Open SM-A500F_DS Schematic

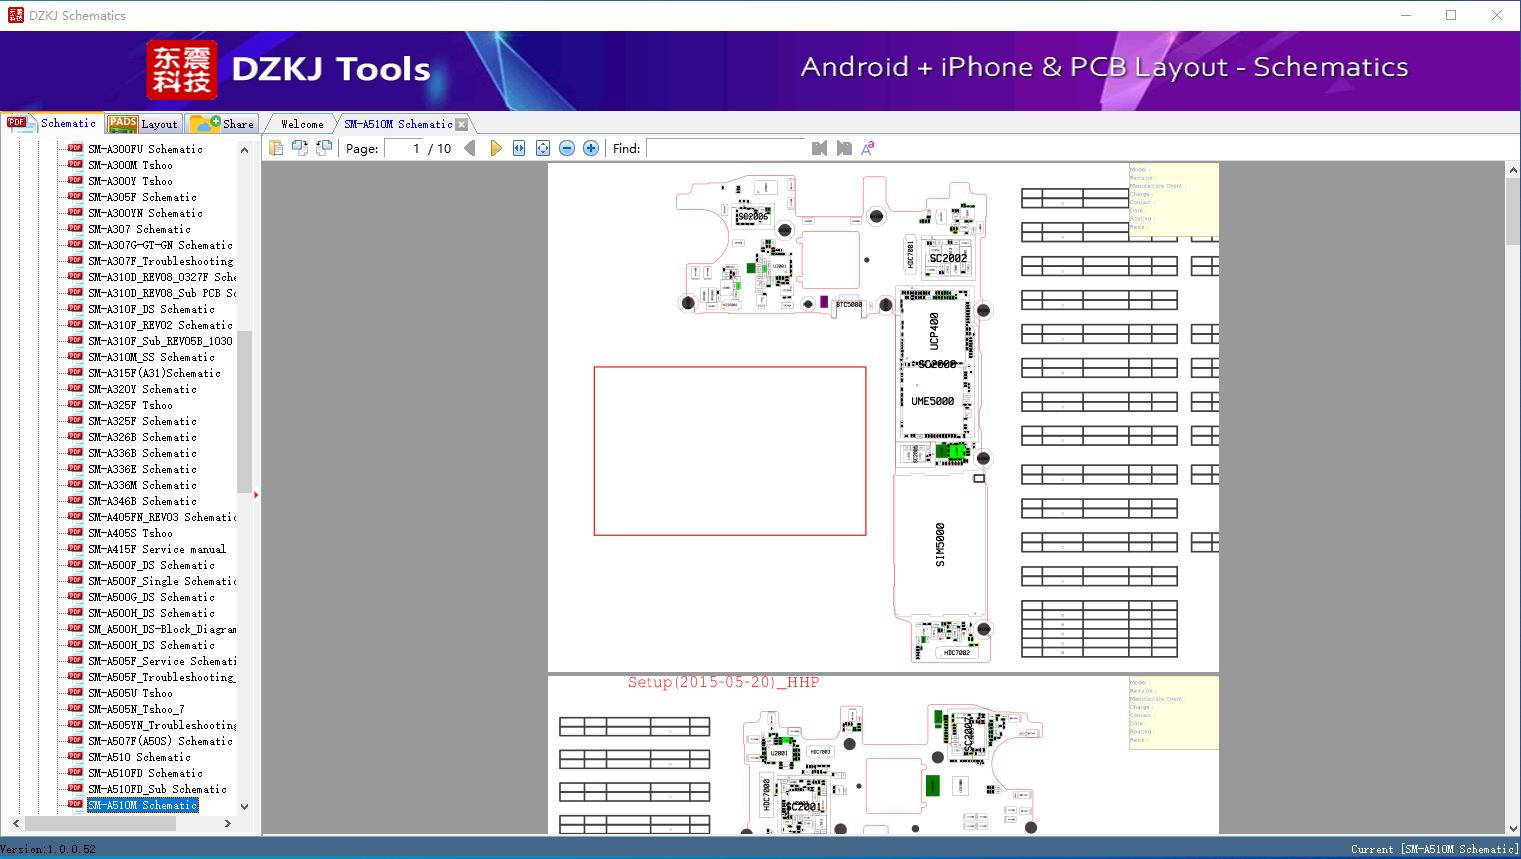[x=151, y=565]
